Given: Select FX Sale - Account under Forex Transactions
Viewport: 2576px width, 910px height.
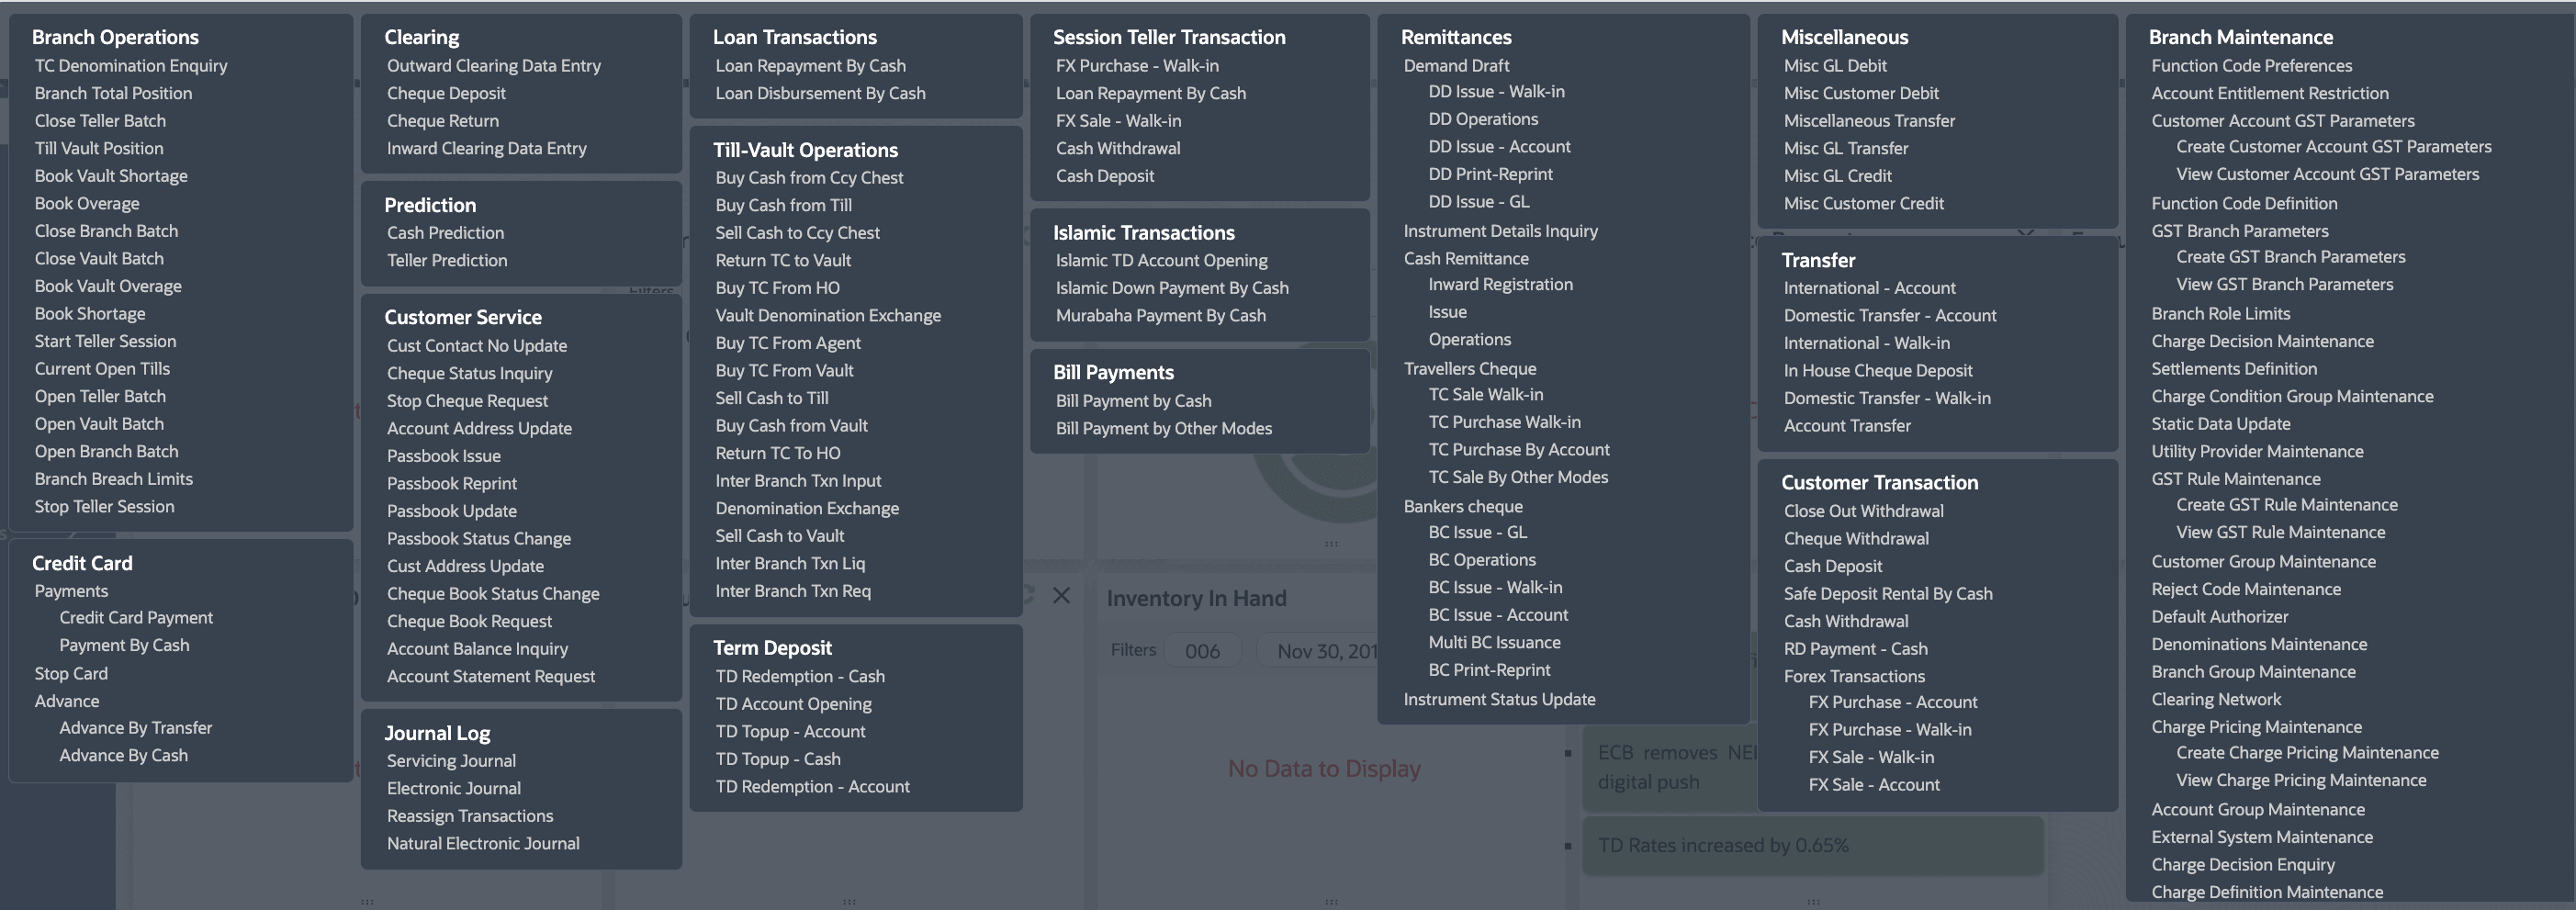Looking at the screenshot, I should click(x=1873, y=785).
